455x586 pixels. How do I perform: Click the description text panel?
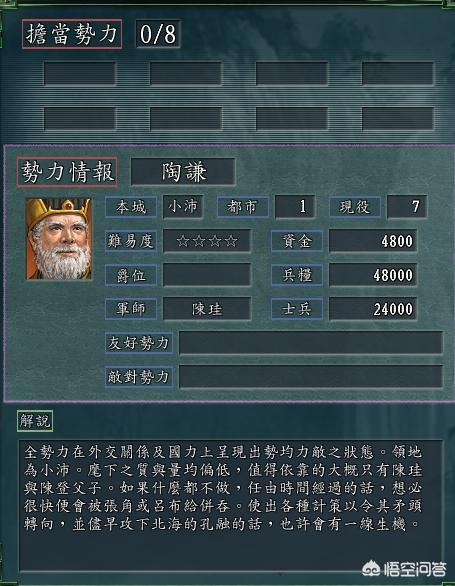pos(231,506)
